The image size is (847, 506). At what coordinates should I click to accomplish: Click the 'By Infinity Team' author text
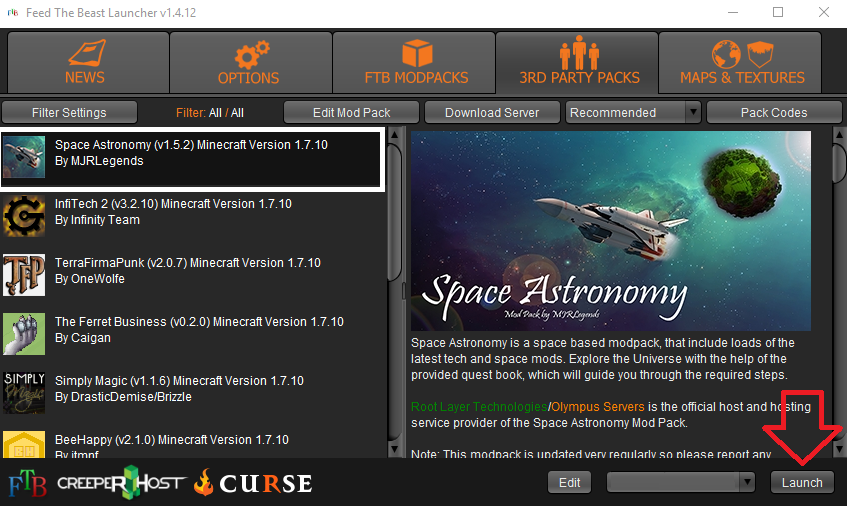97,220
